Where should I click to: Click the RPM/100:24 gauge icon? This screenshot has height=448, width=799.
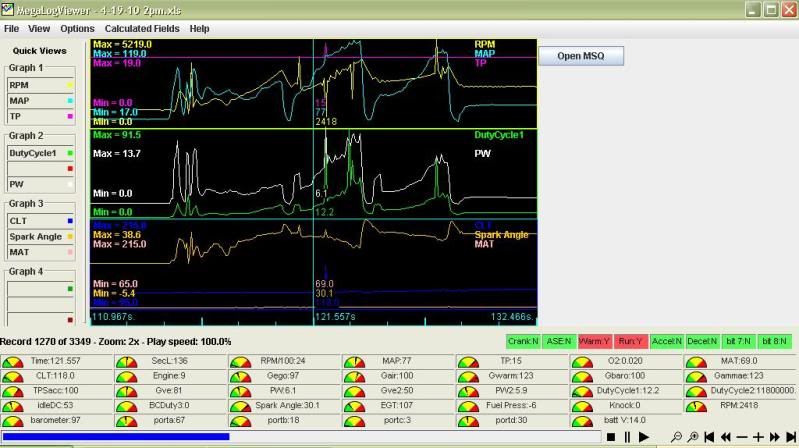[x=241, y=362]
